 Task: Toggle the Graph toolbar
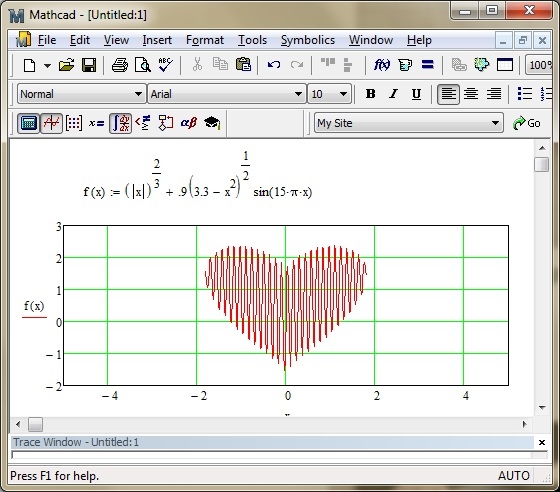(51, 123)
